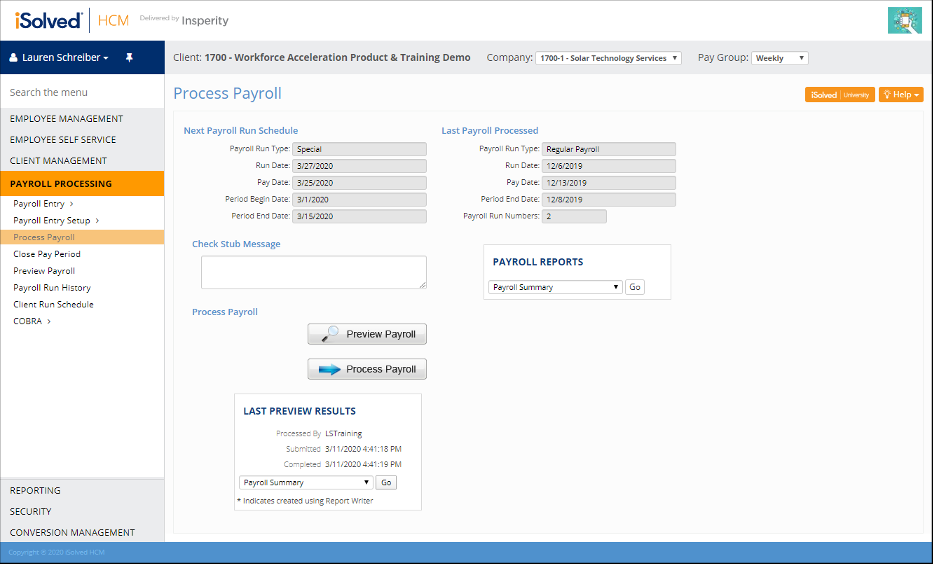Click the Run Date field showing 12/6/2019
This screenshot has height=564, width=933.
(x=609, y=166)
